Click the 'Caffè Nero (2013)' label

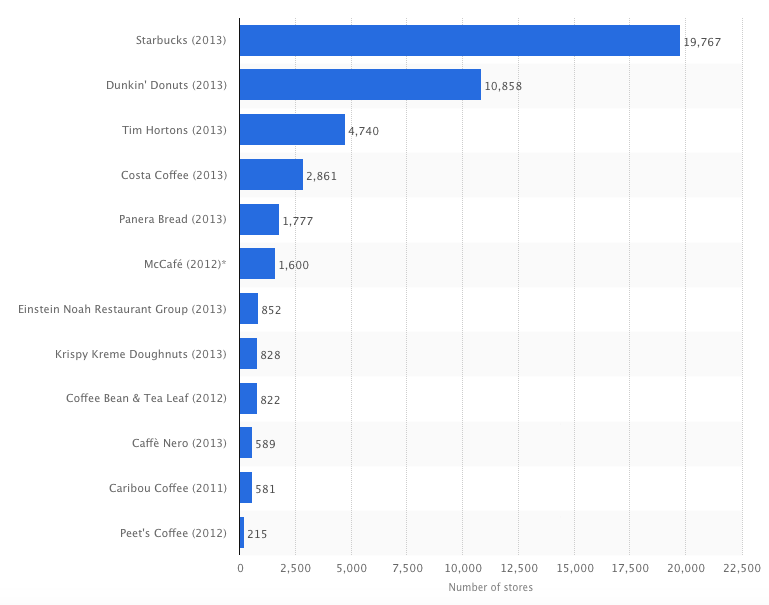pos(179,443)
